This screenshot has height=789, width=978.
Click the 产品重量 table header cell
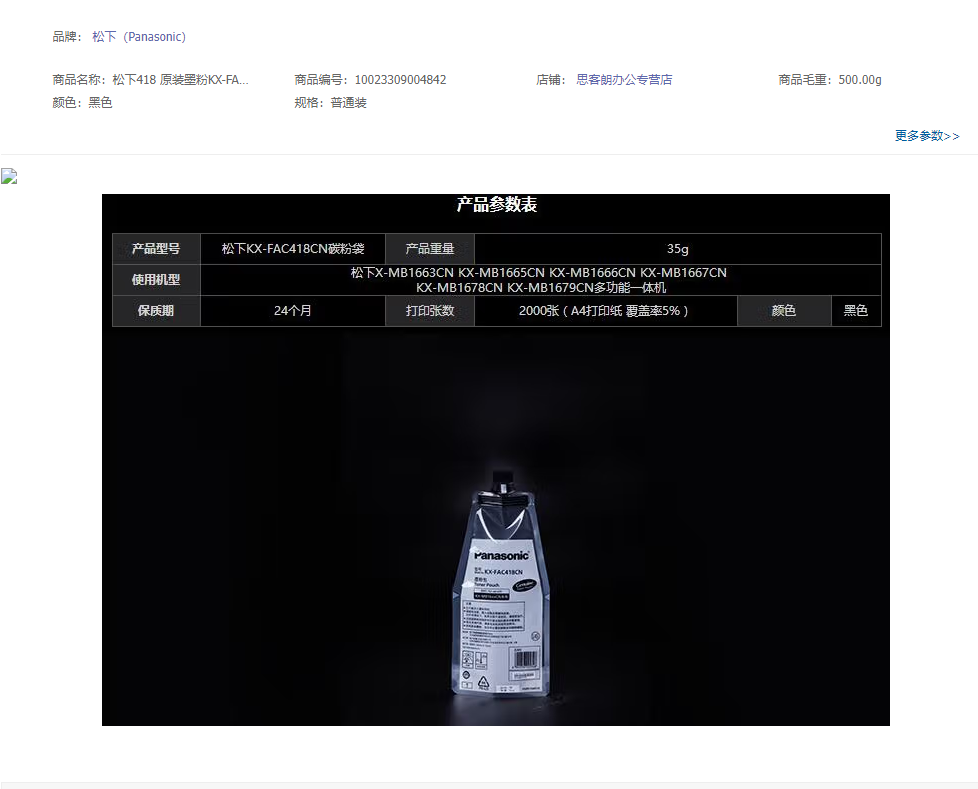pos(430,249)
